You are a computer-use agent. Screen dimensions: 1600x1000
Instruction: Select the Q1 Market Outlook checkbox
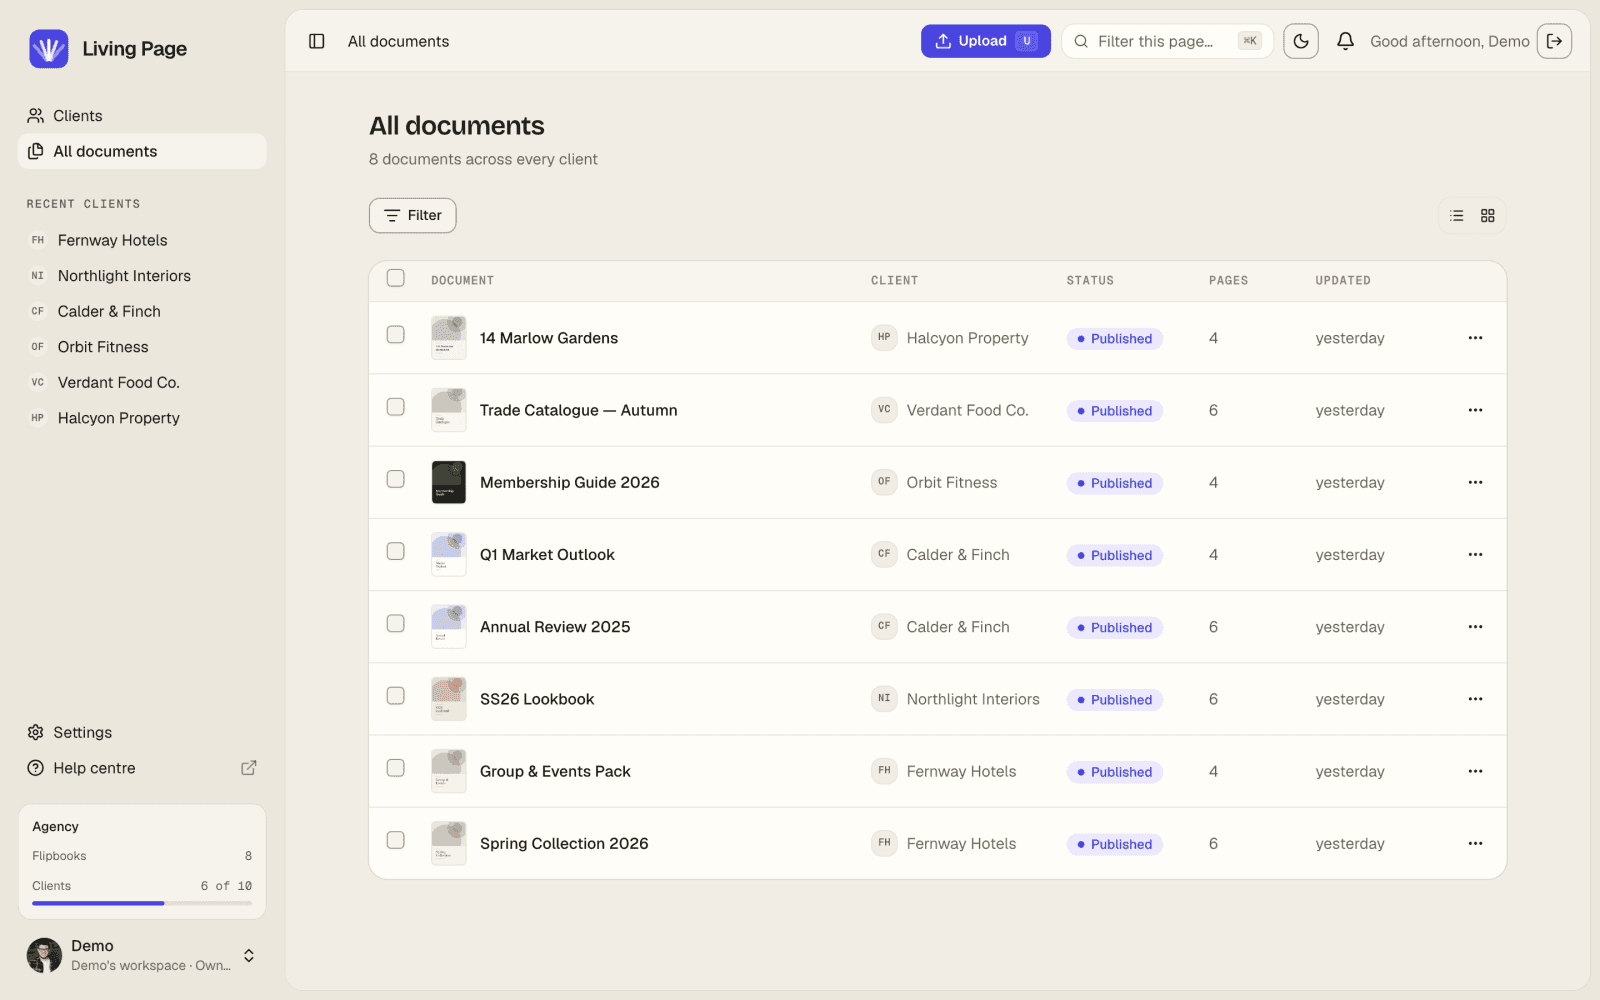click(396, 551)
